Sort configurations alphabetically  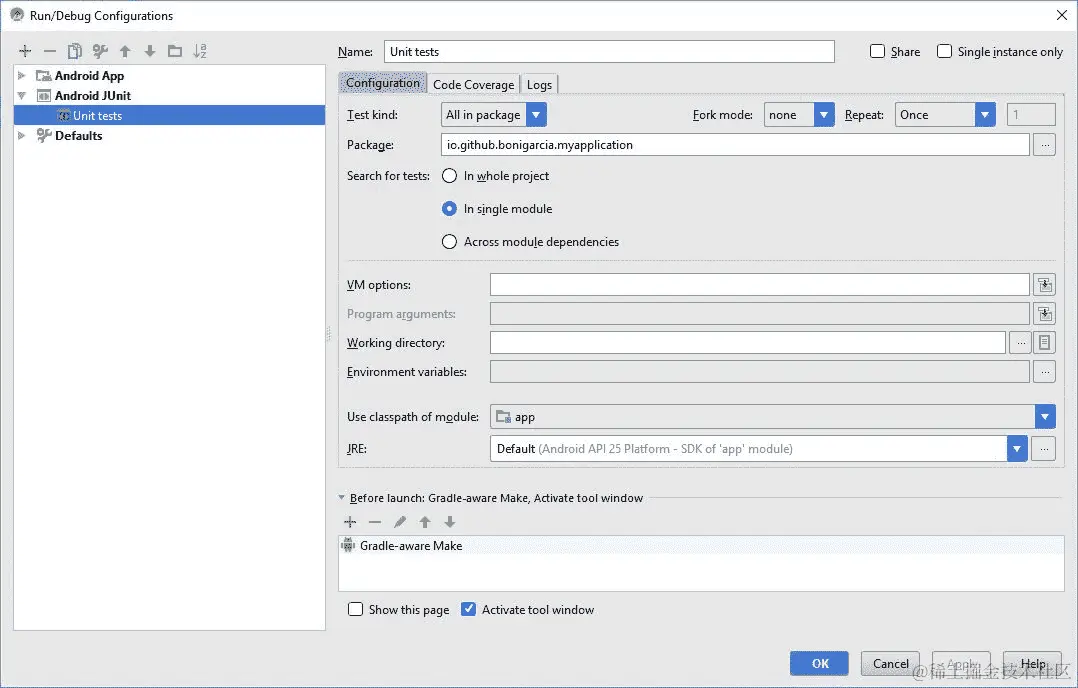click(200, 51)
